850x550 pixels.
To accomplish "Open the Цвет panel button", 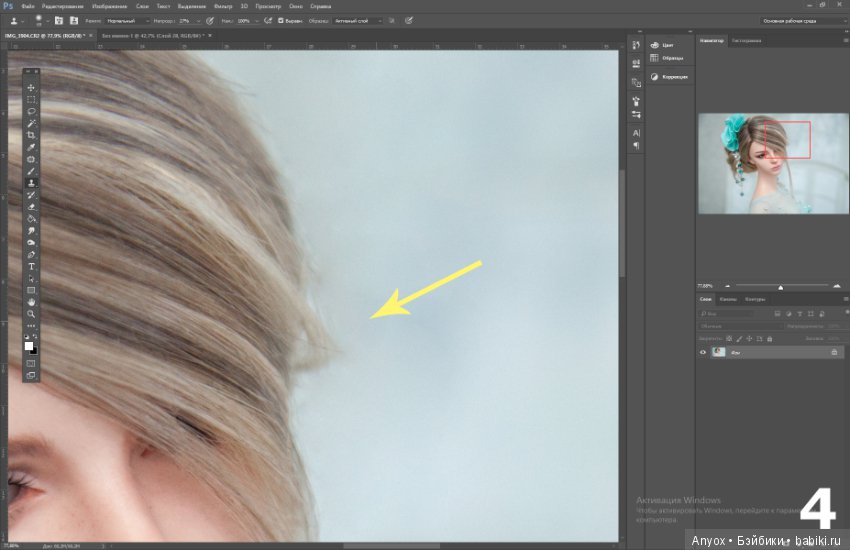I will [662, 45].
